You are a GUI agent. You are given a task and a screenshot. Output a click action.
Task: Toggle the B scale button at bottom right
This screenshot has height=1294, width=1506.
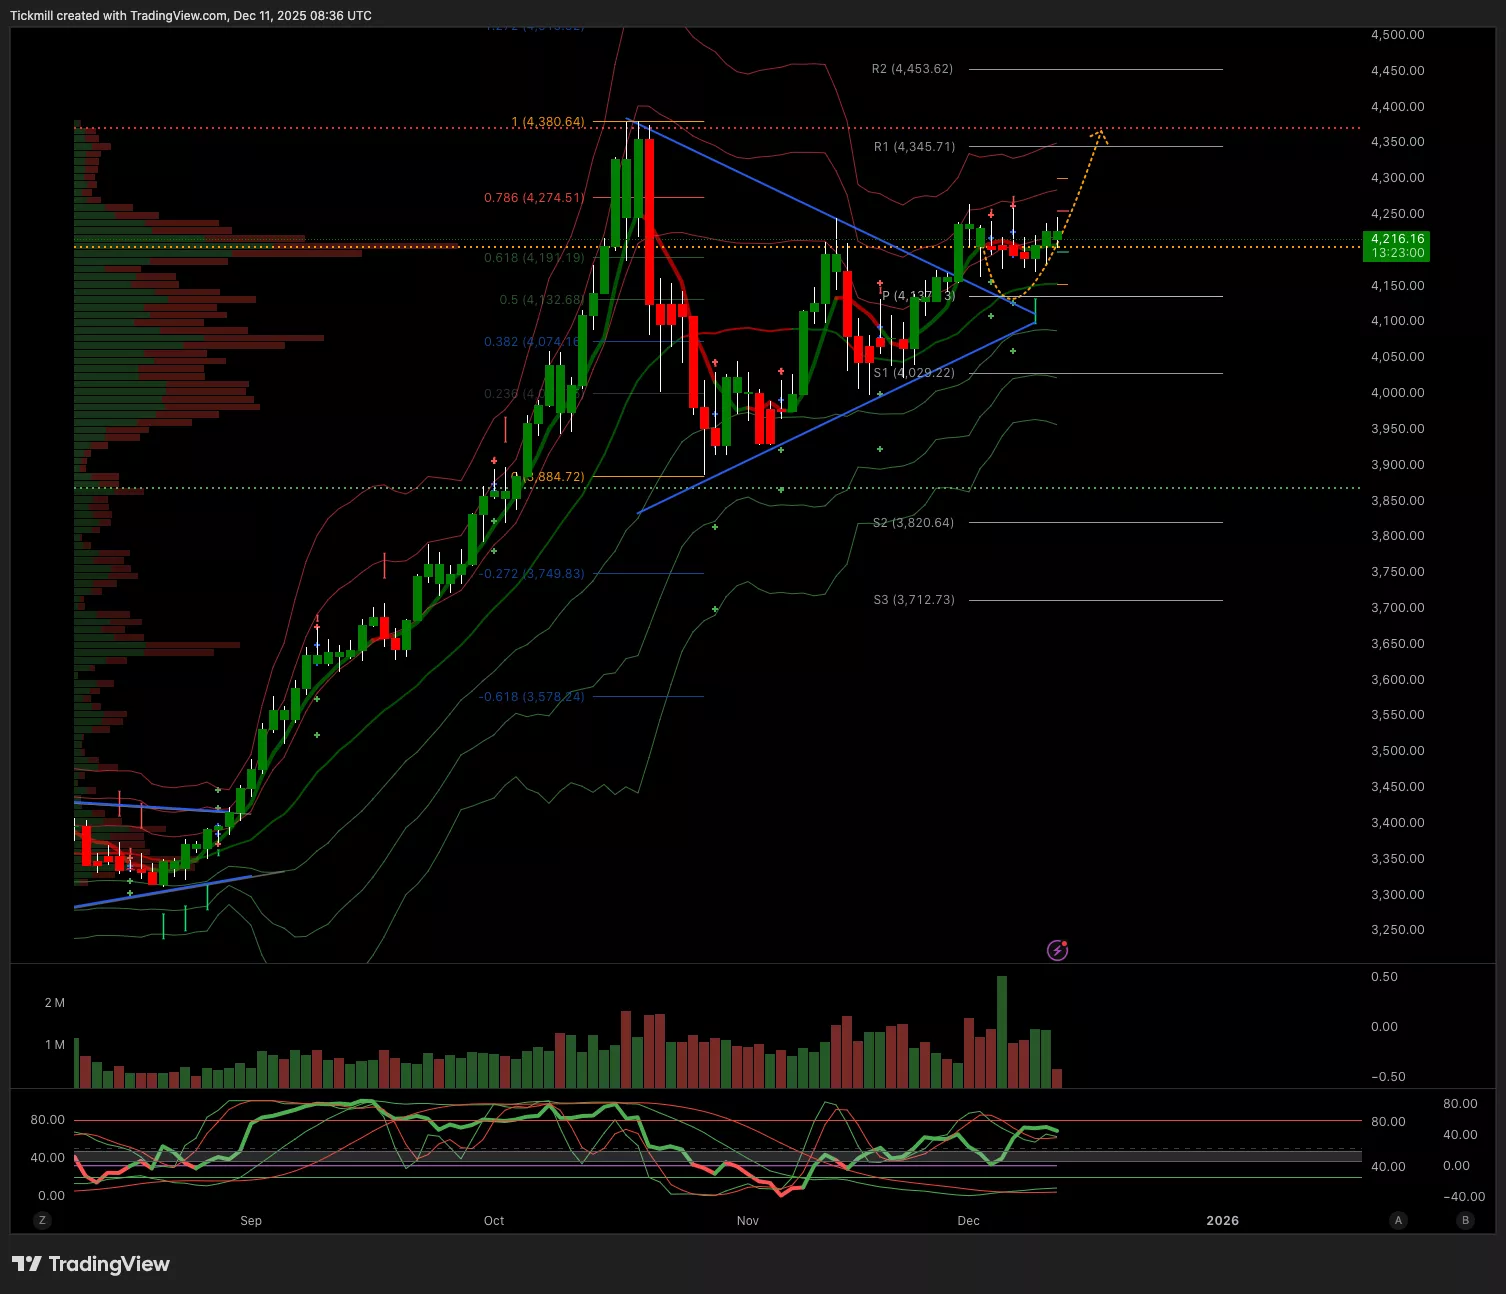(x=1466, y=1220)
